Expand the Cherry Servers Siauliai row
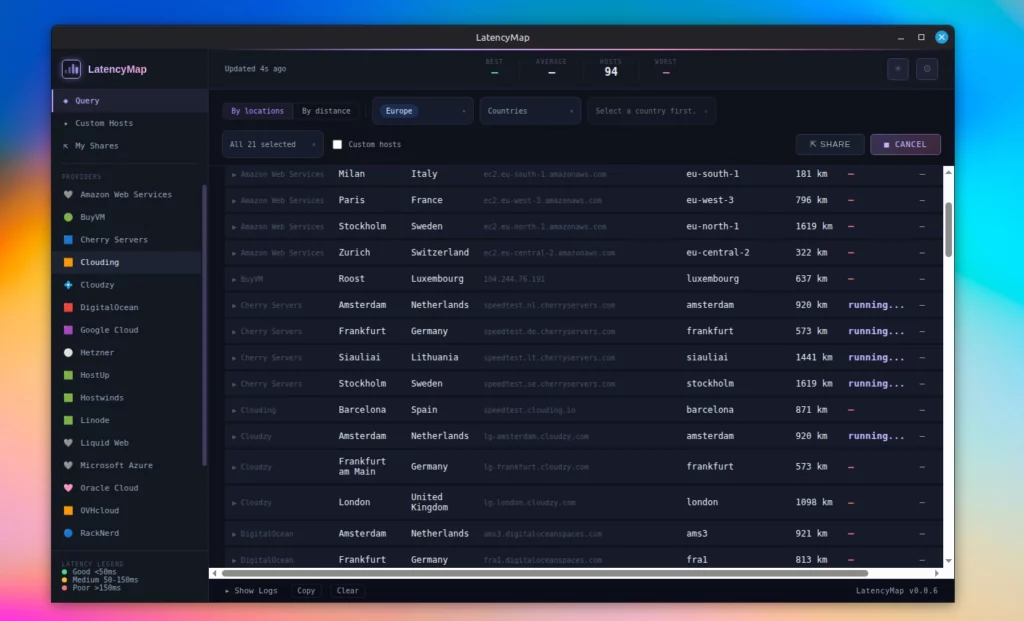1024x621 pixels. 234,358
